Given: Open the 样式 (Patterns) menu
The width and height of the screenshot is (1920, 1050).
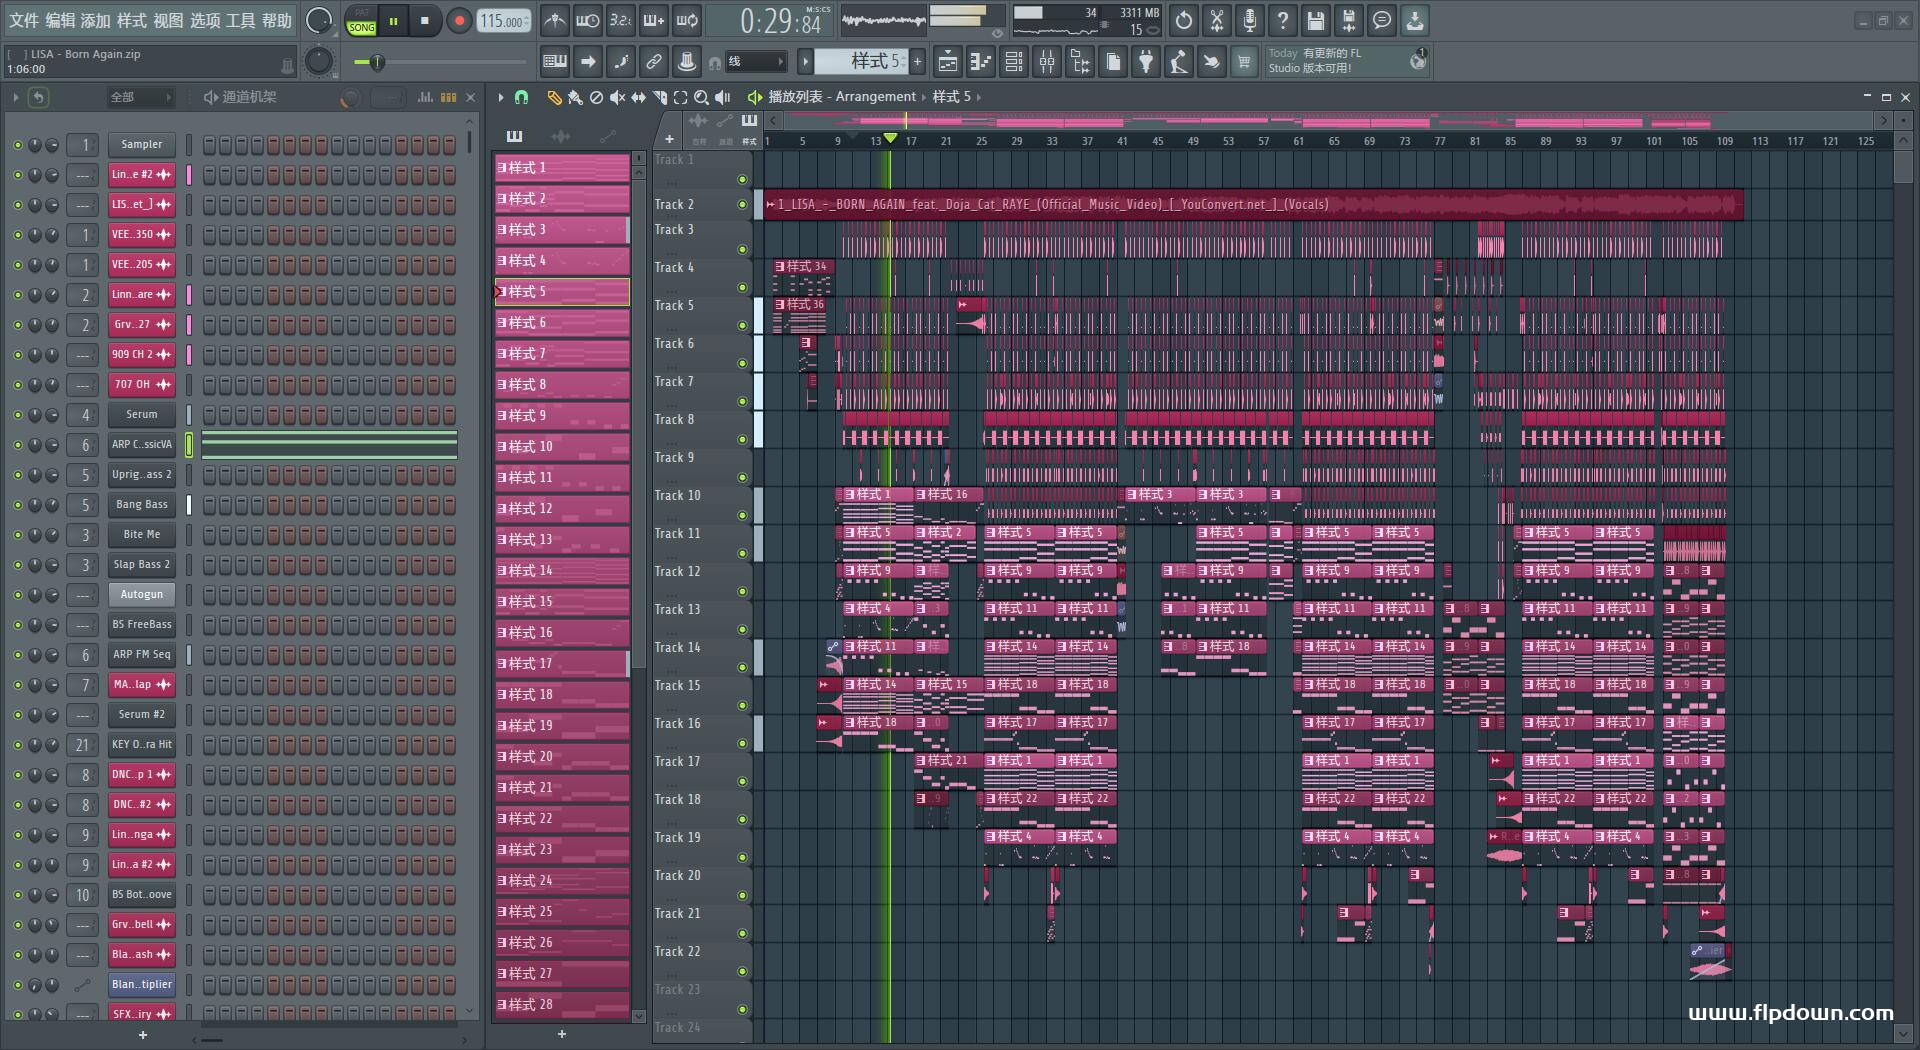Looking at the screenshot, I should tap(131, 20).
